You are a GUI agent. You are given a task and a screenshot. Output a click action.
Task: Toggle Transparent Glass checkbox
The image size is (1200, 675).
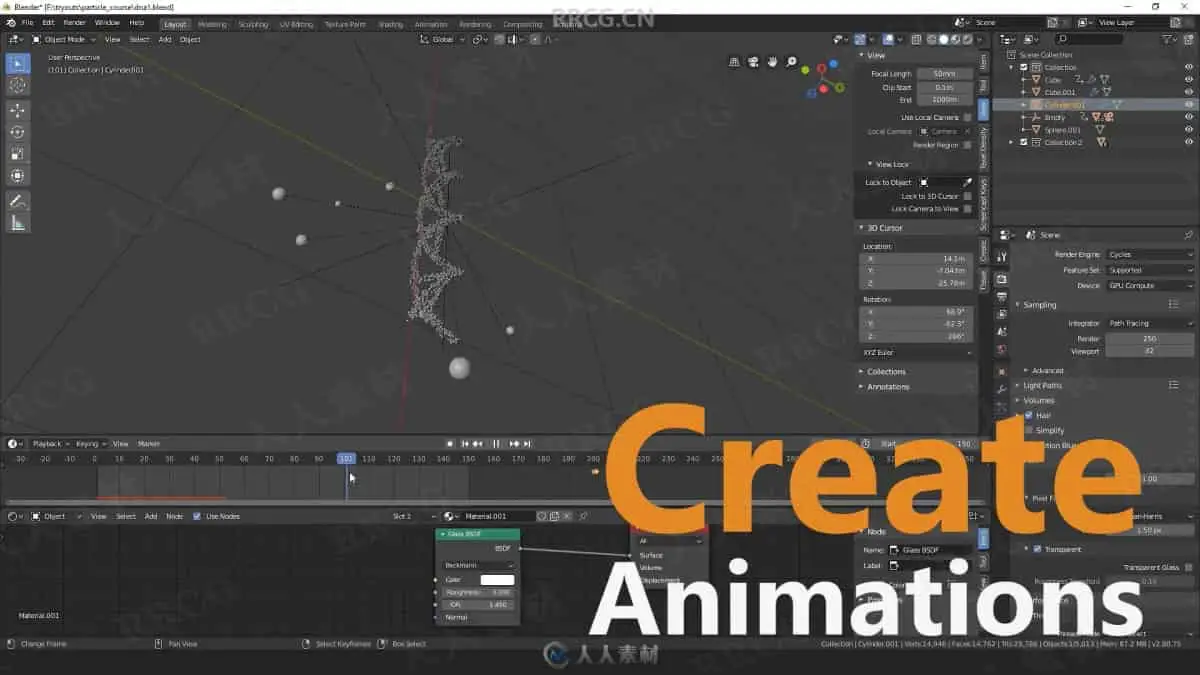click(x=1188, y=567)
